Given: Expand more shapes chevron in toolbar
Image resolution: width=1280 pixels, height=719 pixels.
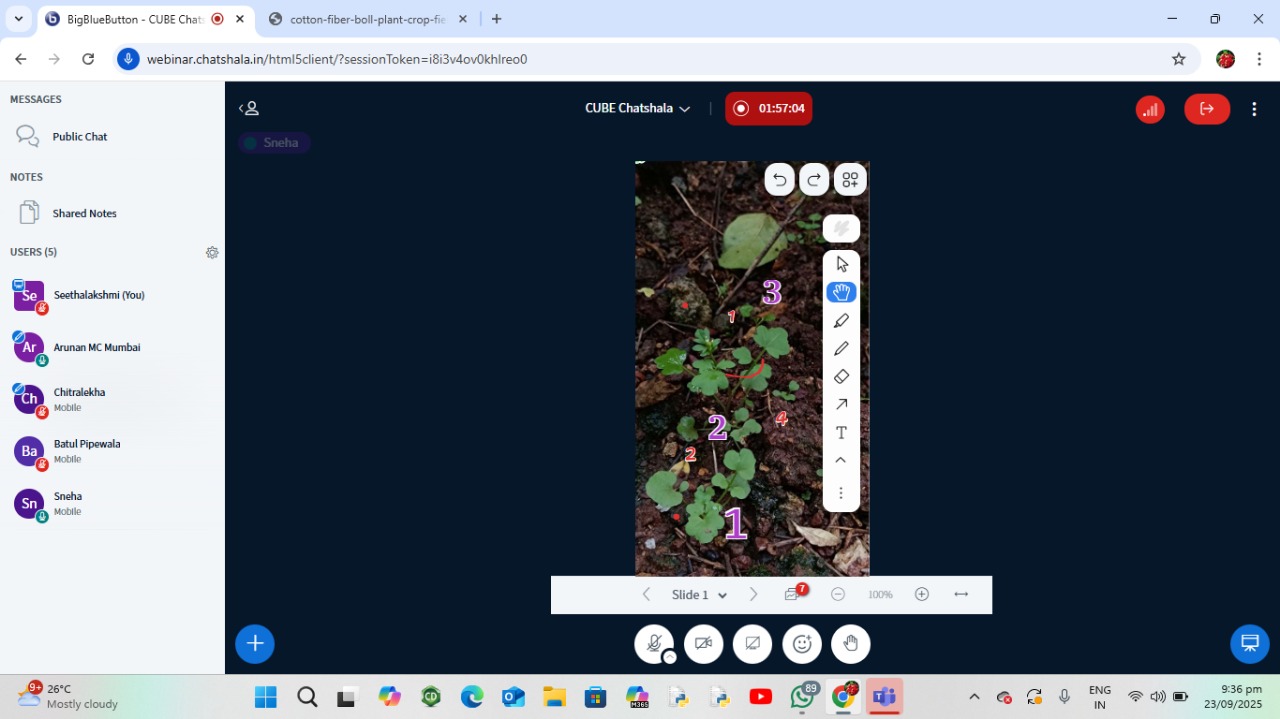Looking at the screenshot, I should 841,460.
